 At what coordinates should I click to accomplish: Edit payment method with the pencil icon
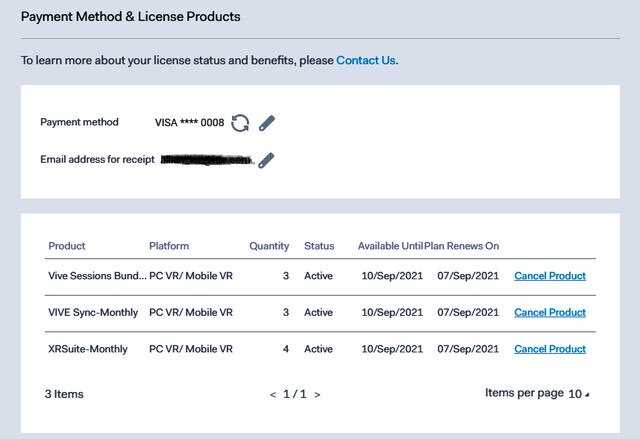tap(267, 123)
